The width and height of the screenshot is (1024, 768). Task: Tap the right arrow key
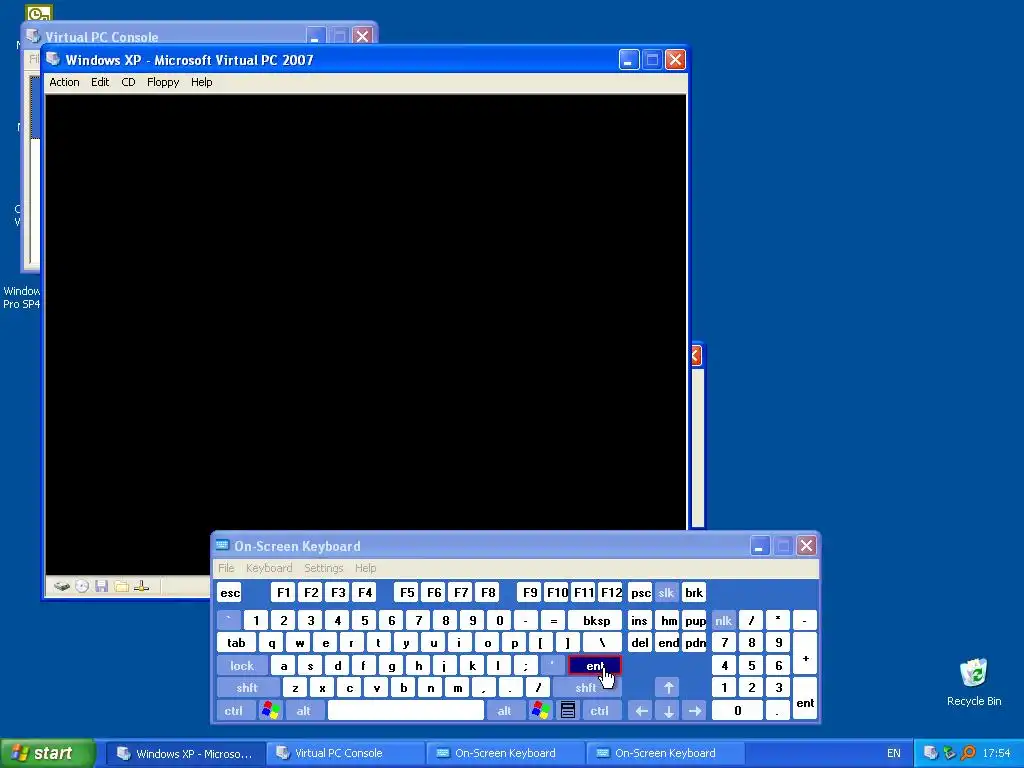695,711
